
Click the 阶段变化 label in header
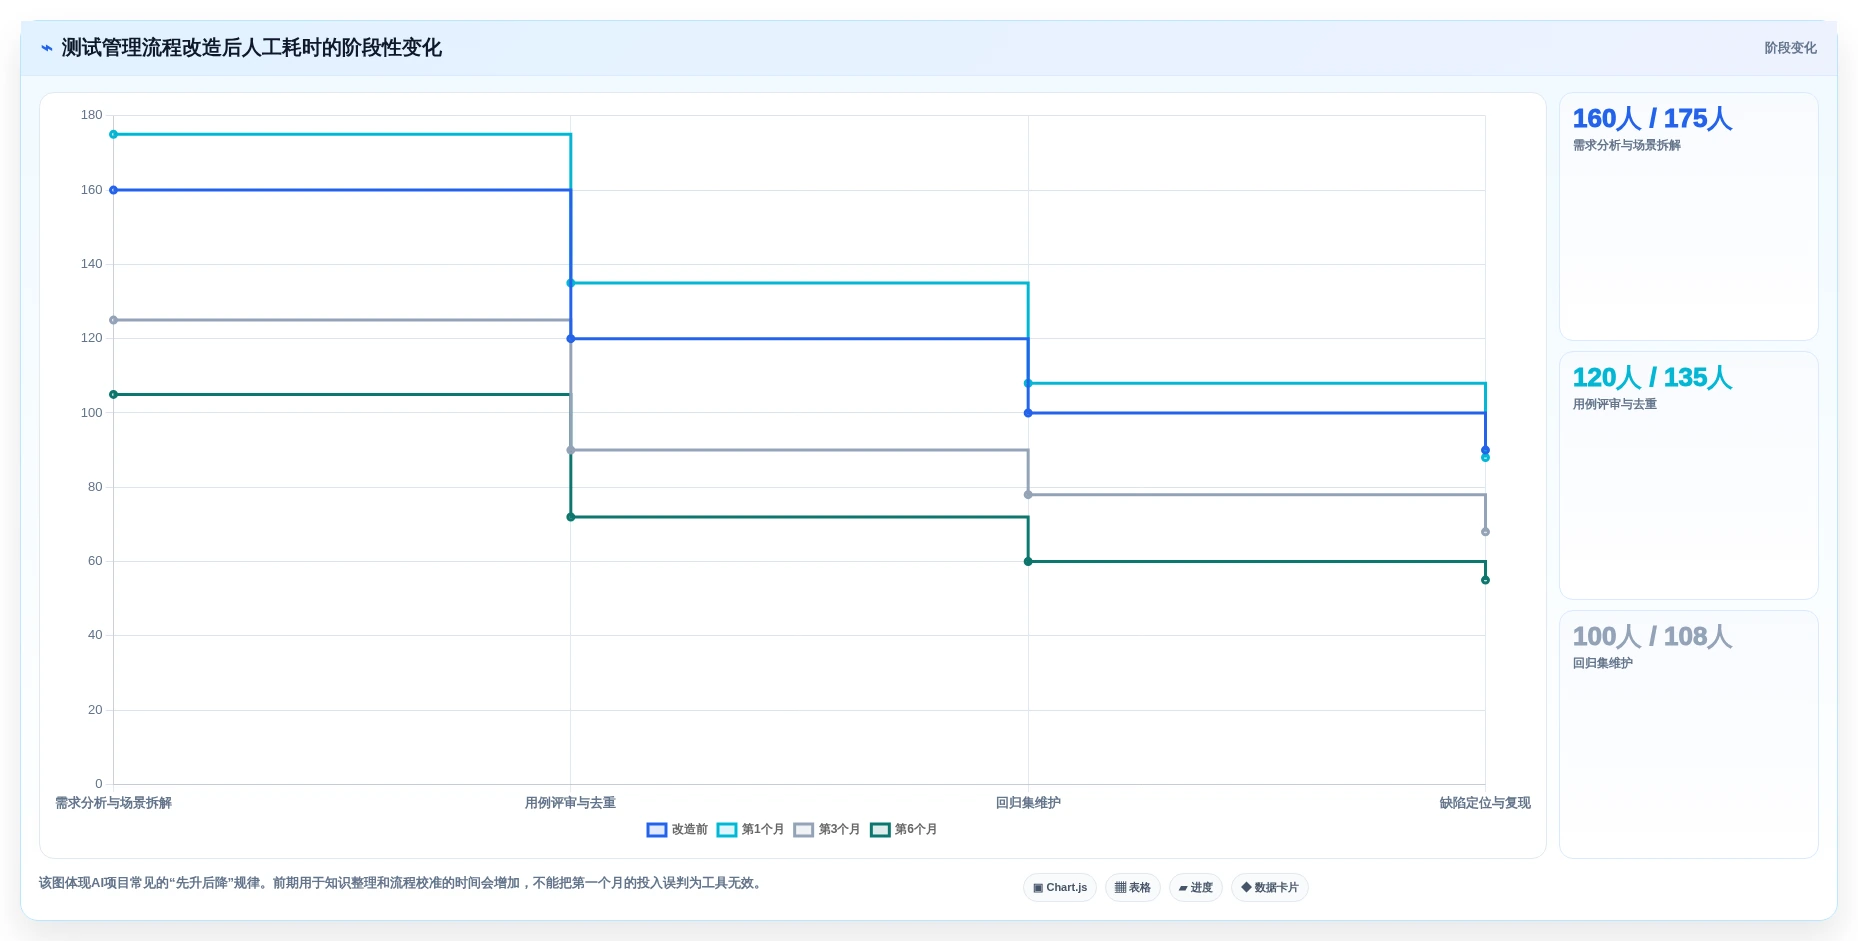point(1790,48)
